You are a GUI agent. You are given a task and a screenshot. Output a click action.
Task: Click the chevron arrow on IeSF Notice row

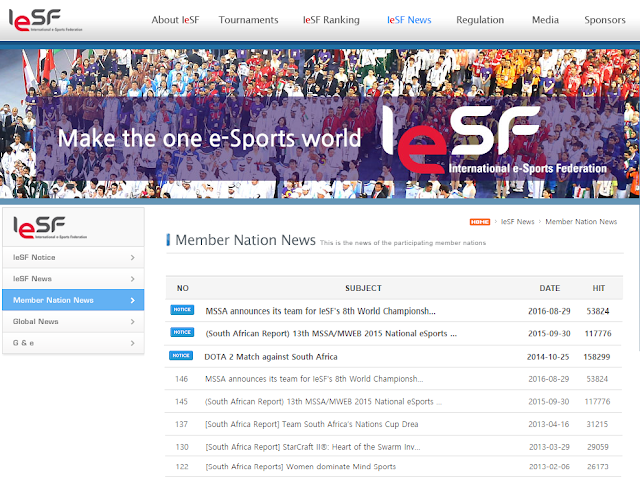point(133,257)
